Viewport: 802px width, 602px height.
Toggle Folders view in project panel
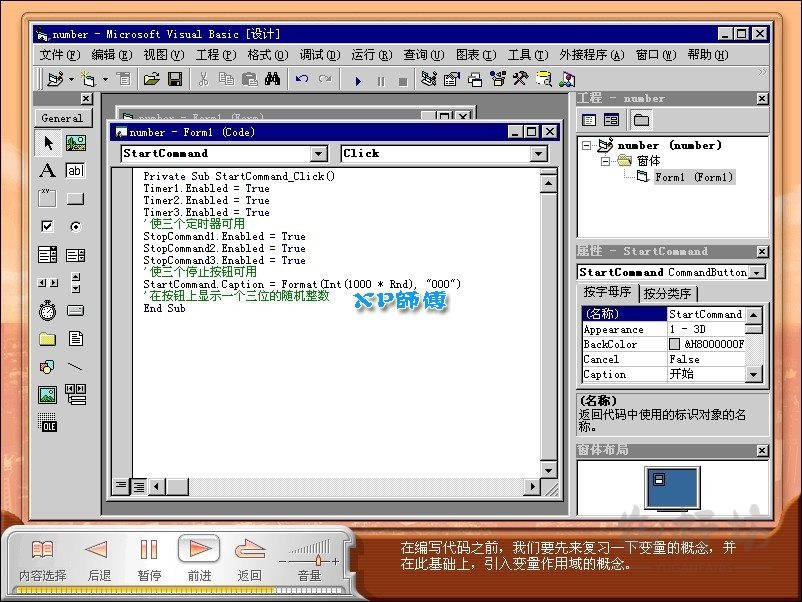click(x=641, y=120)
